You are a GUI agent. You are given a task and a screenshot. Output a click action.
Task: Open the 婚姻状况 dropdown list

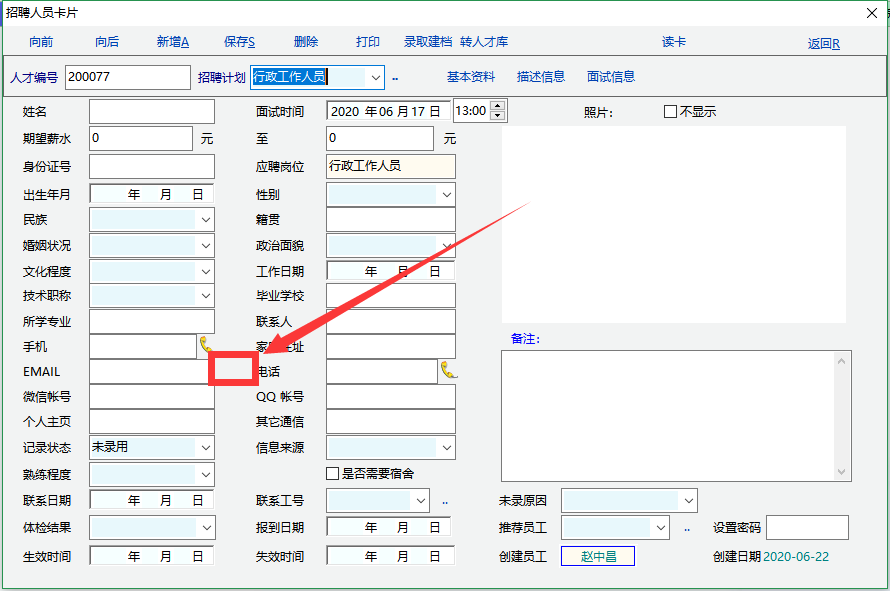click(206, 245)
